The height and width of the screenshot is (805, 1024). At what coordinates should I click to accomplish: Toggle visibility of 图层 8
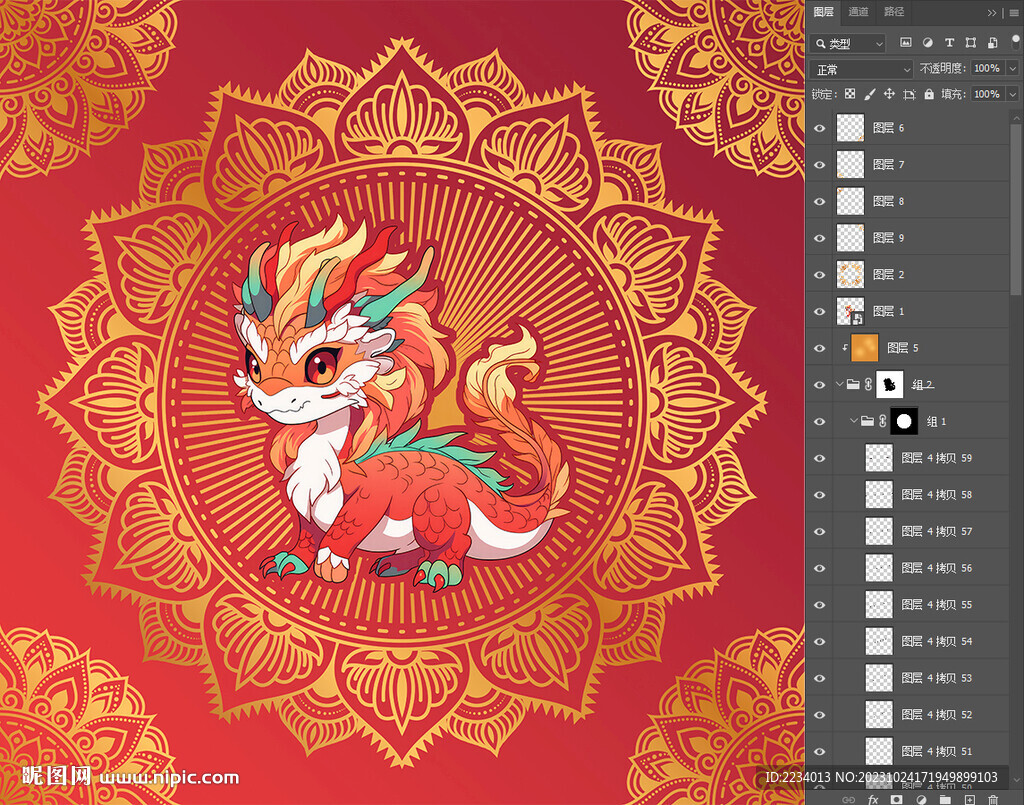pyautogui.click(x=820, y=201)
